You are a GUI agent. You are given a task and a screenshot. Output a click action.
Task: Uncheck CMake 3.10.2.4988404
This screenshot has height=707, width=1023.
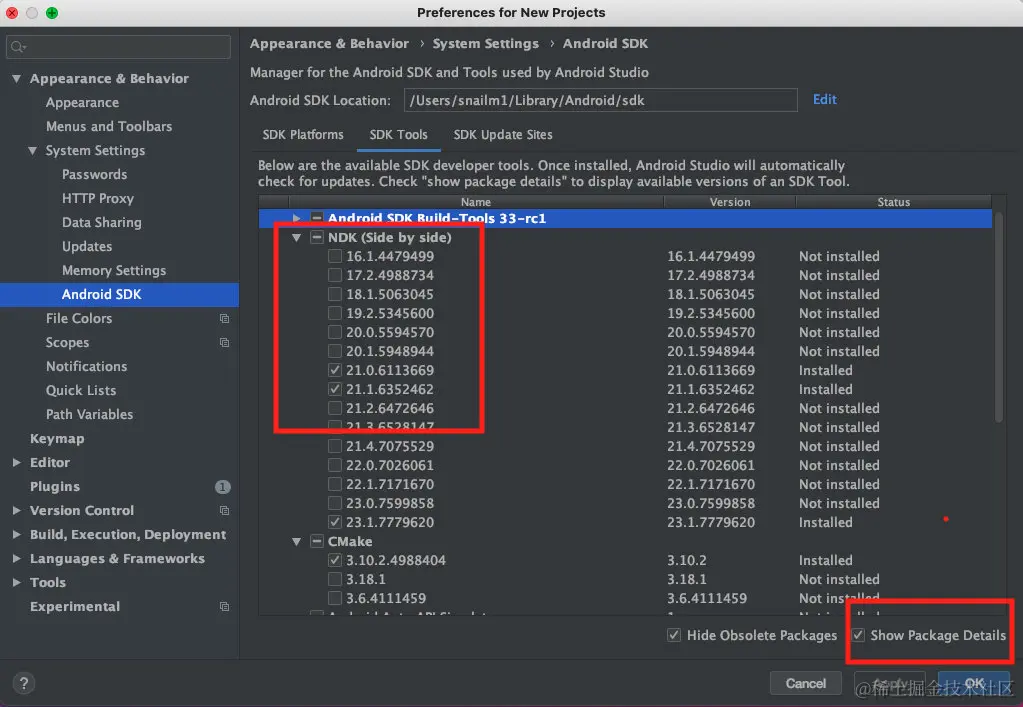click(335, 560)
